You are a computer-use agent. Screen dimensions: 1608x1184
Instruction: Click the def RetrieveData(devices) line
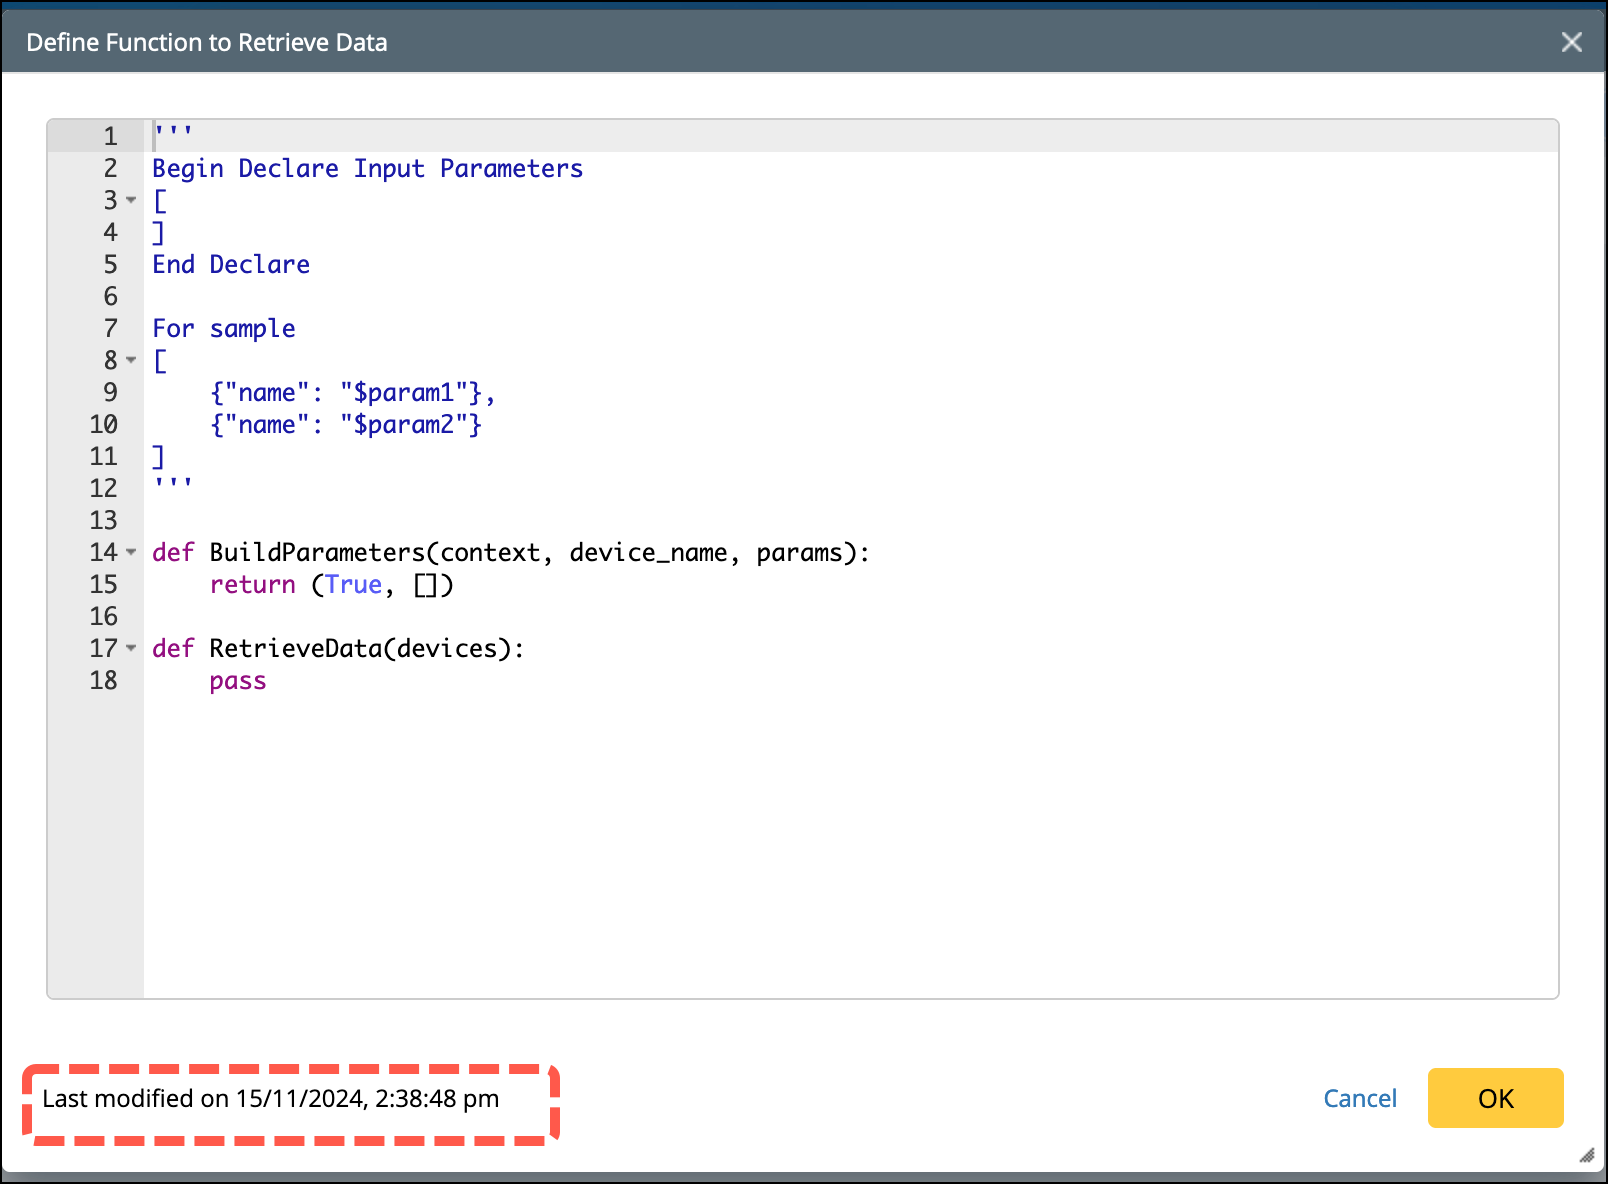tap(338, 648)
